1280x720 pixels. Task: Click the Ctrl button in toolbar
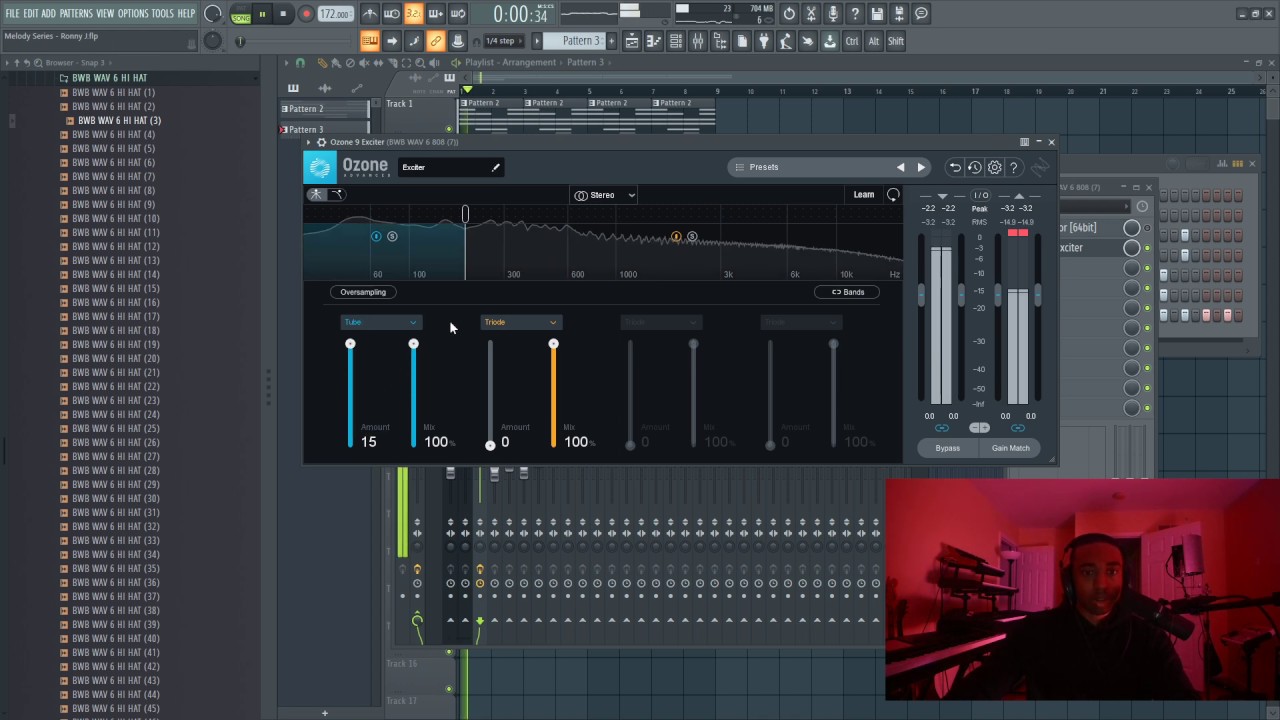point(852,41)
